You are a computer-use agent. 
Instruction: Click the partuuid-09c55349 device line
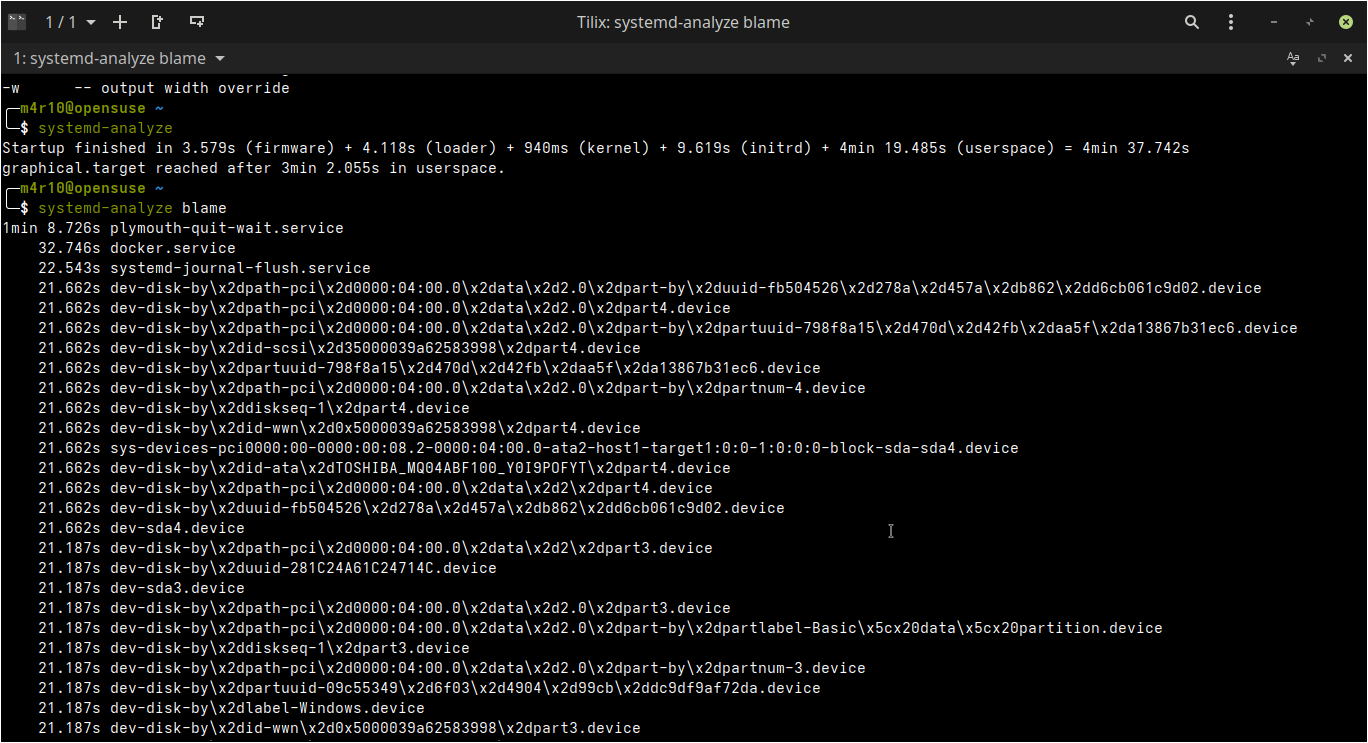click(x=429, y=688)
